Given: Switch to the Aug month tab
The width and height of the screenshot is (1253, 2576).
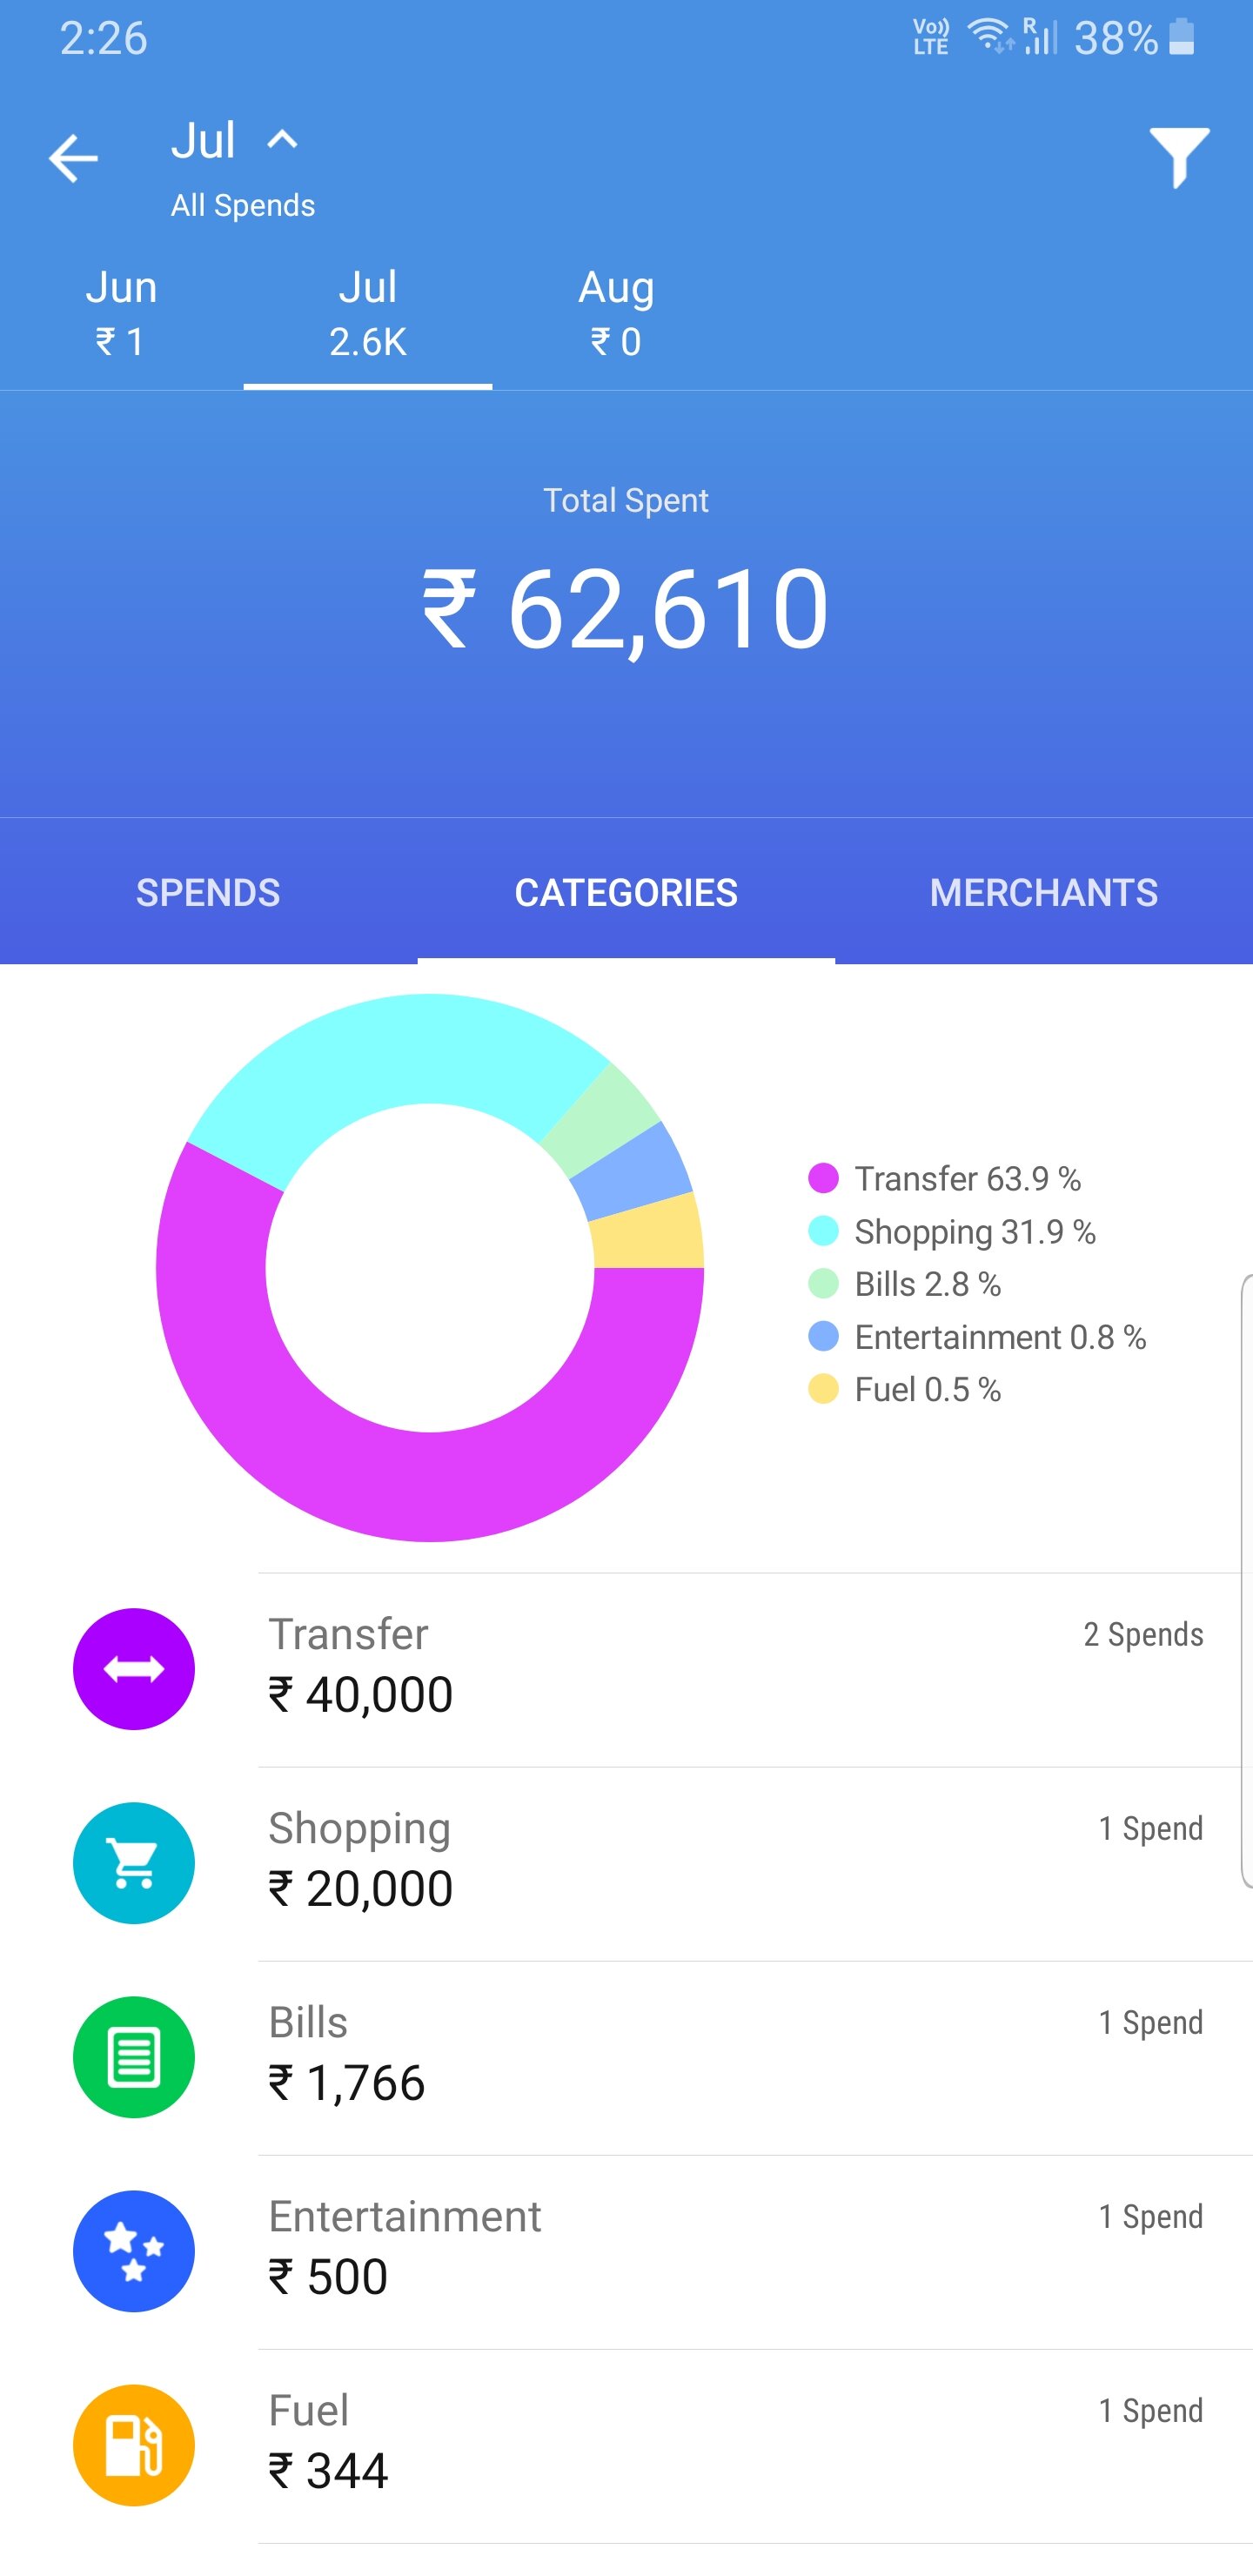Looking at the screenshot, I should (616, 313).
